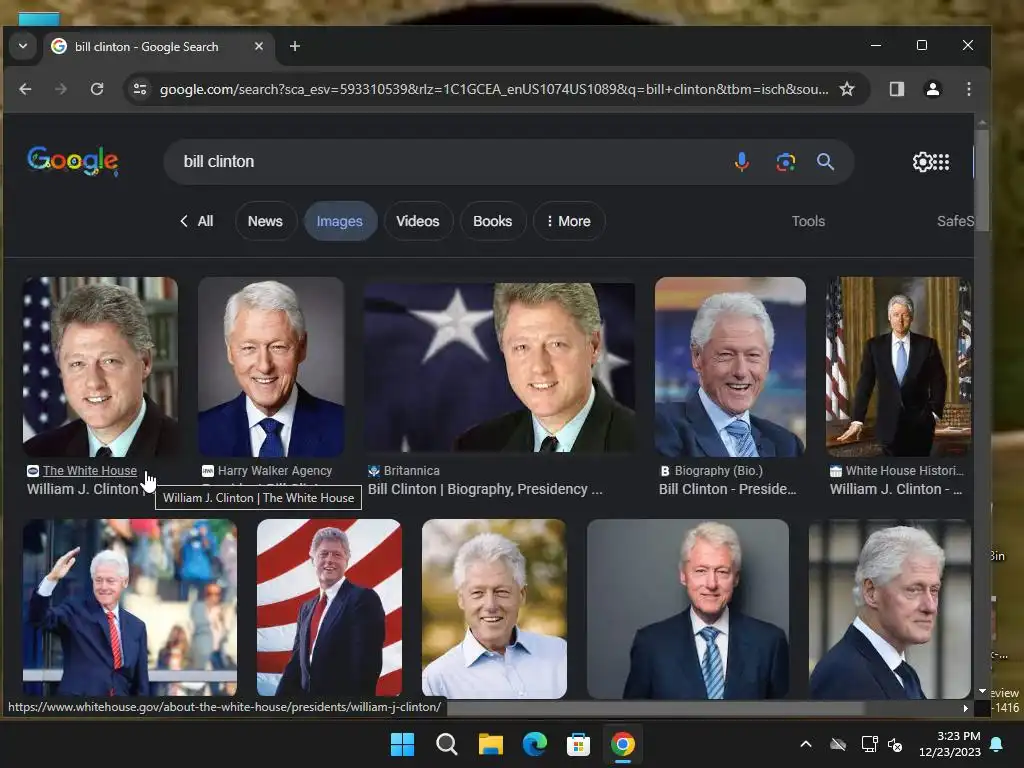Open the Biography (Bio.) image
The width and height of the screenshot is (1024, 768).
pos(730,366)
